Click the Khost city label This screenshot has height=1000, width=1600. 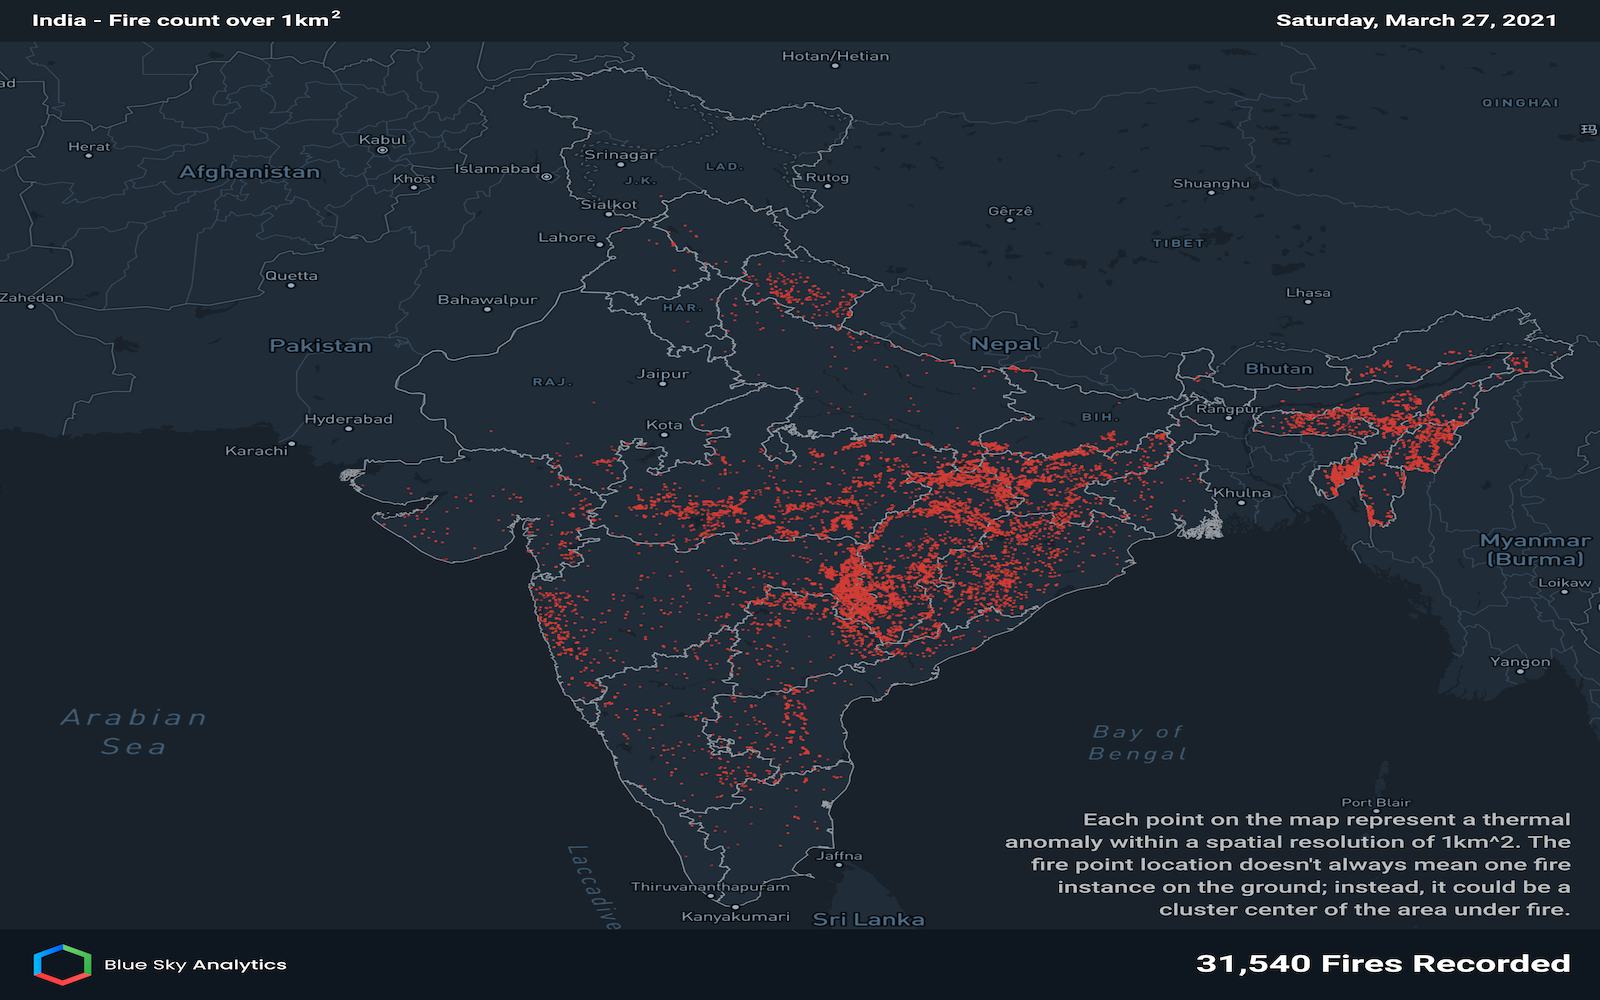[414, 179]
